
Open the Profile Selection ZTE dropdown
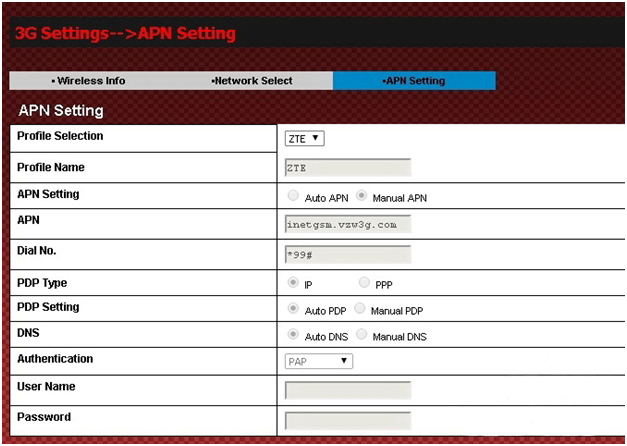[x=304, y=139]
